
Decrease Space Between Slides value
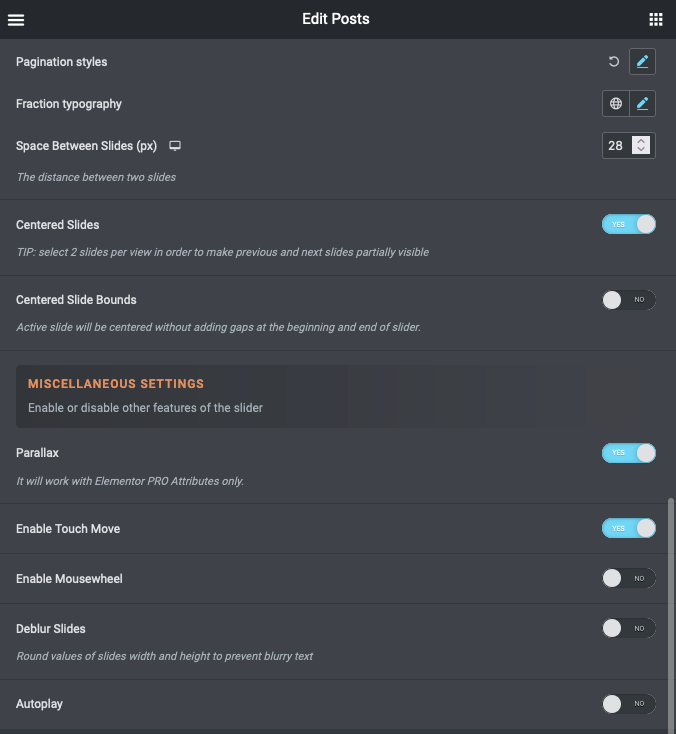[x=642, y=151]
